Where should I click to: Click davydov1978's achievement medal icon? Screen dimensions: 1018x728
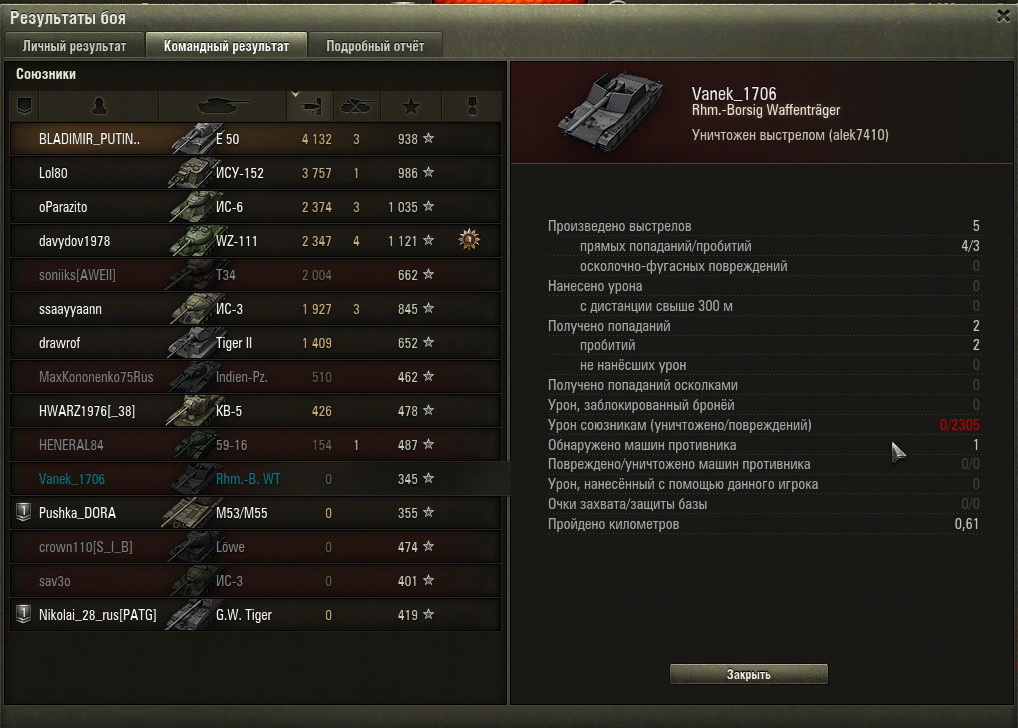(x=469, y=240)
